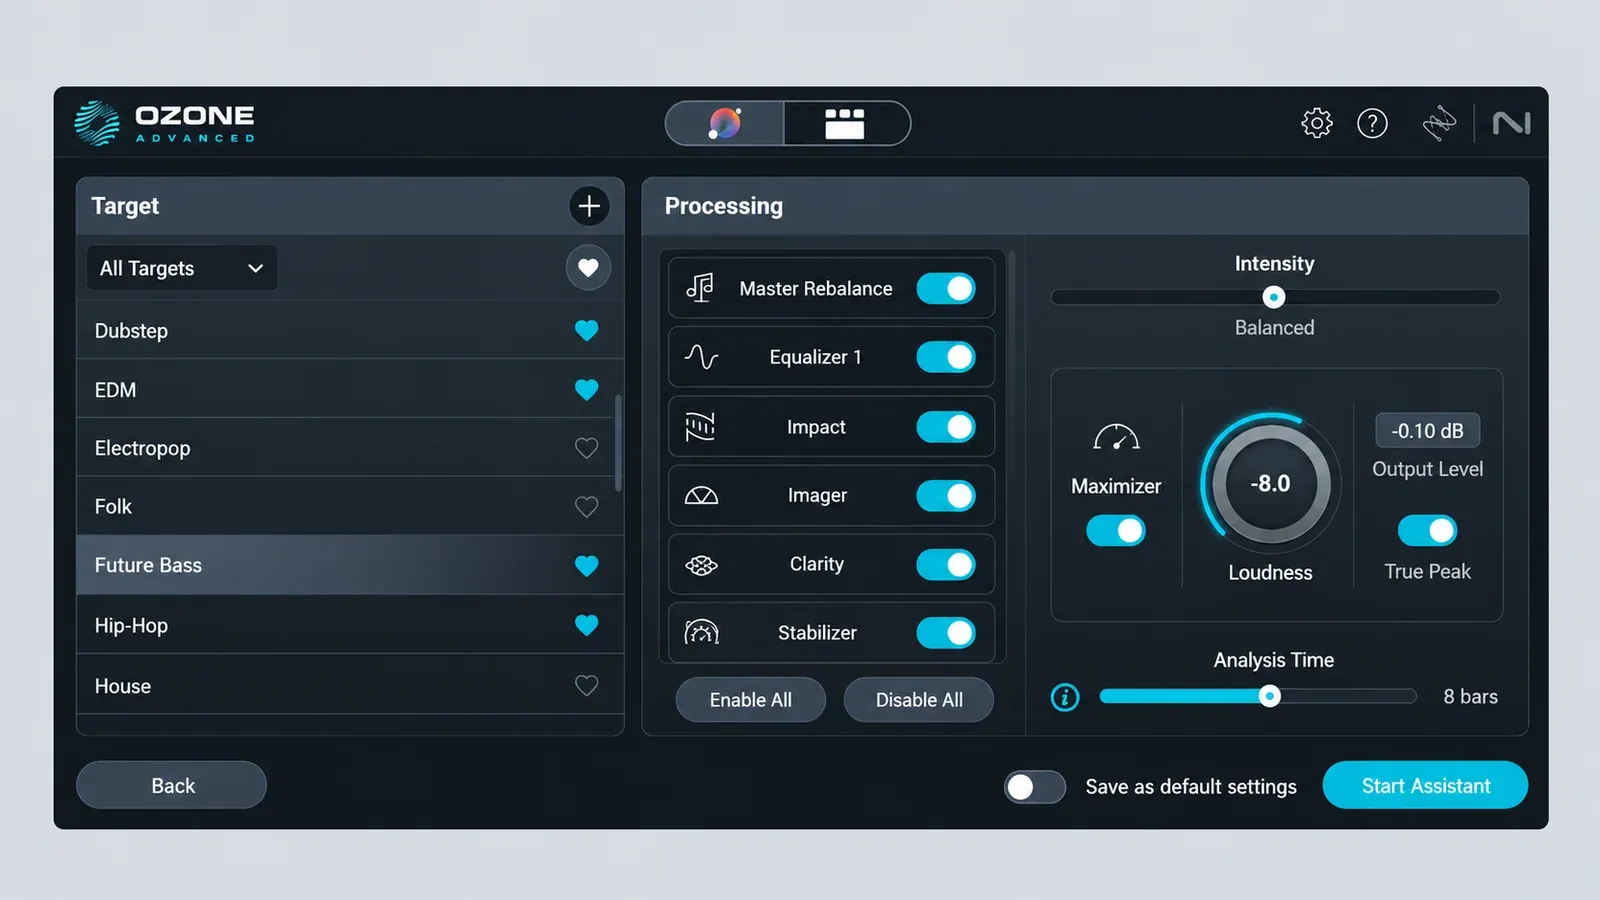The width and height of the screenshot is (1600, 900).
Task: Click the Analysis Time slider handle
Action: pos(1269,696)
